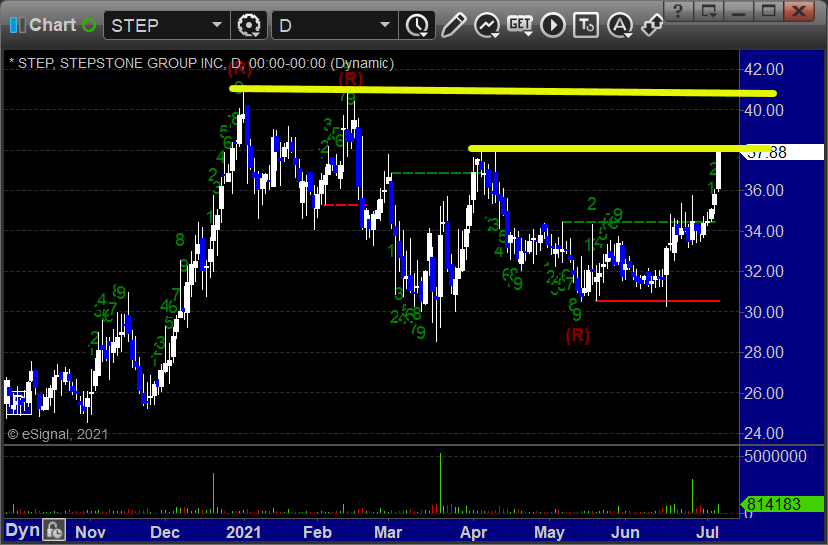
Task: Start bar replay with play icon
Action: [553, 25]
